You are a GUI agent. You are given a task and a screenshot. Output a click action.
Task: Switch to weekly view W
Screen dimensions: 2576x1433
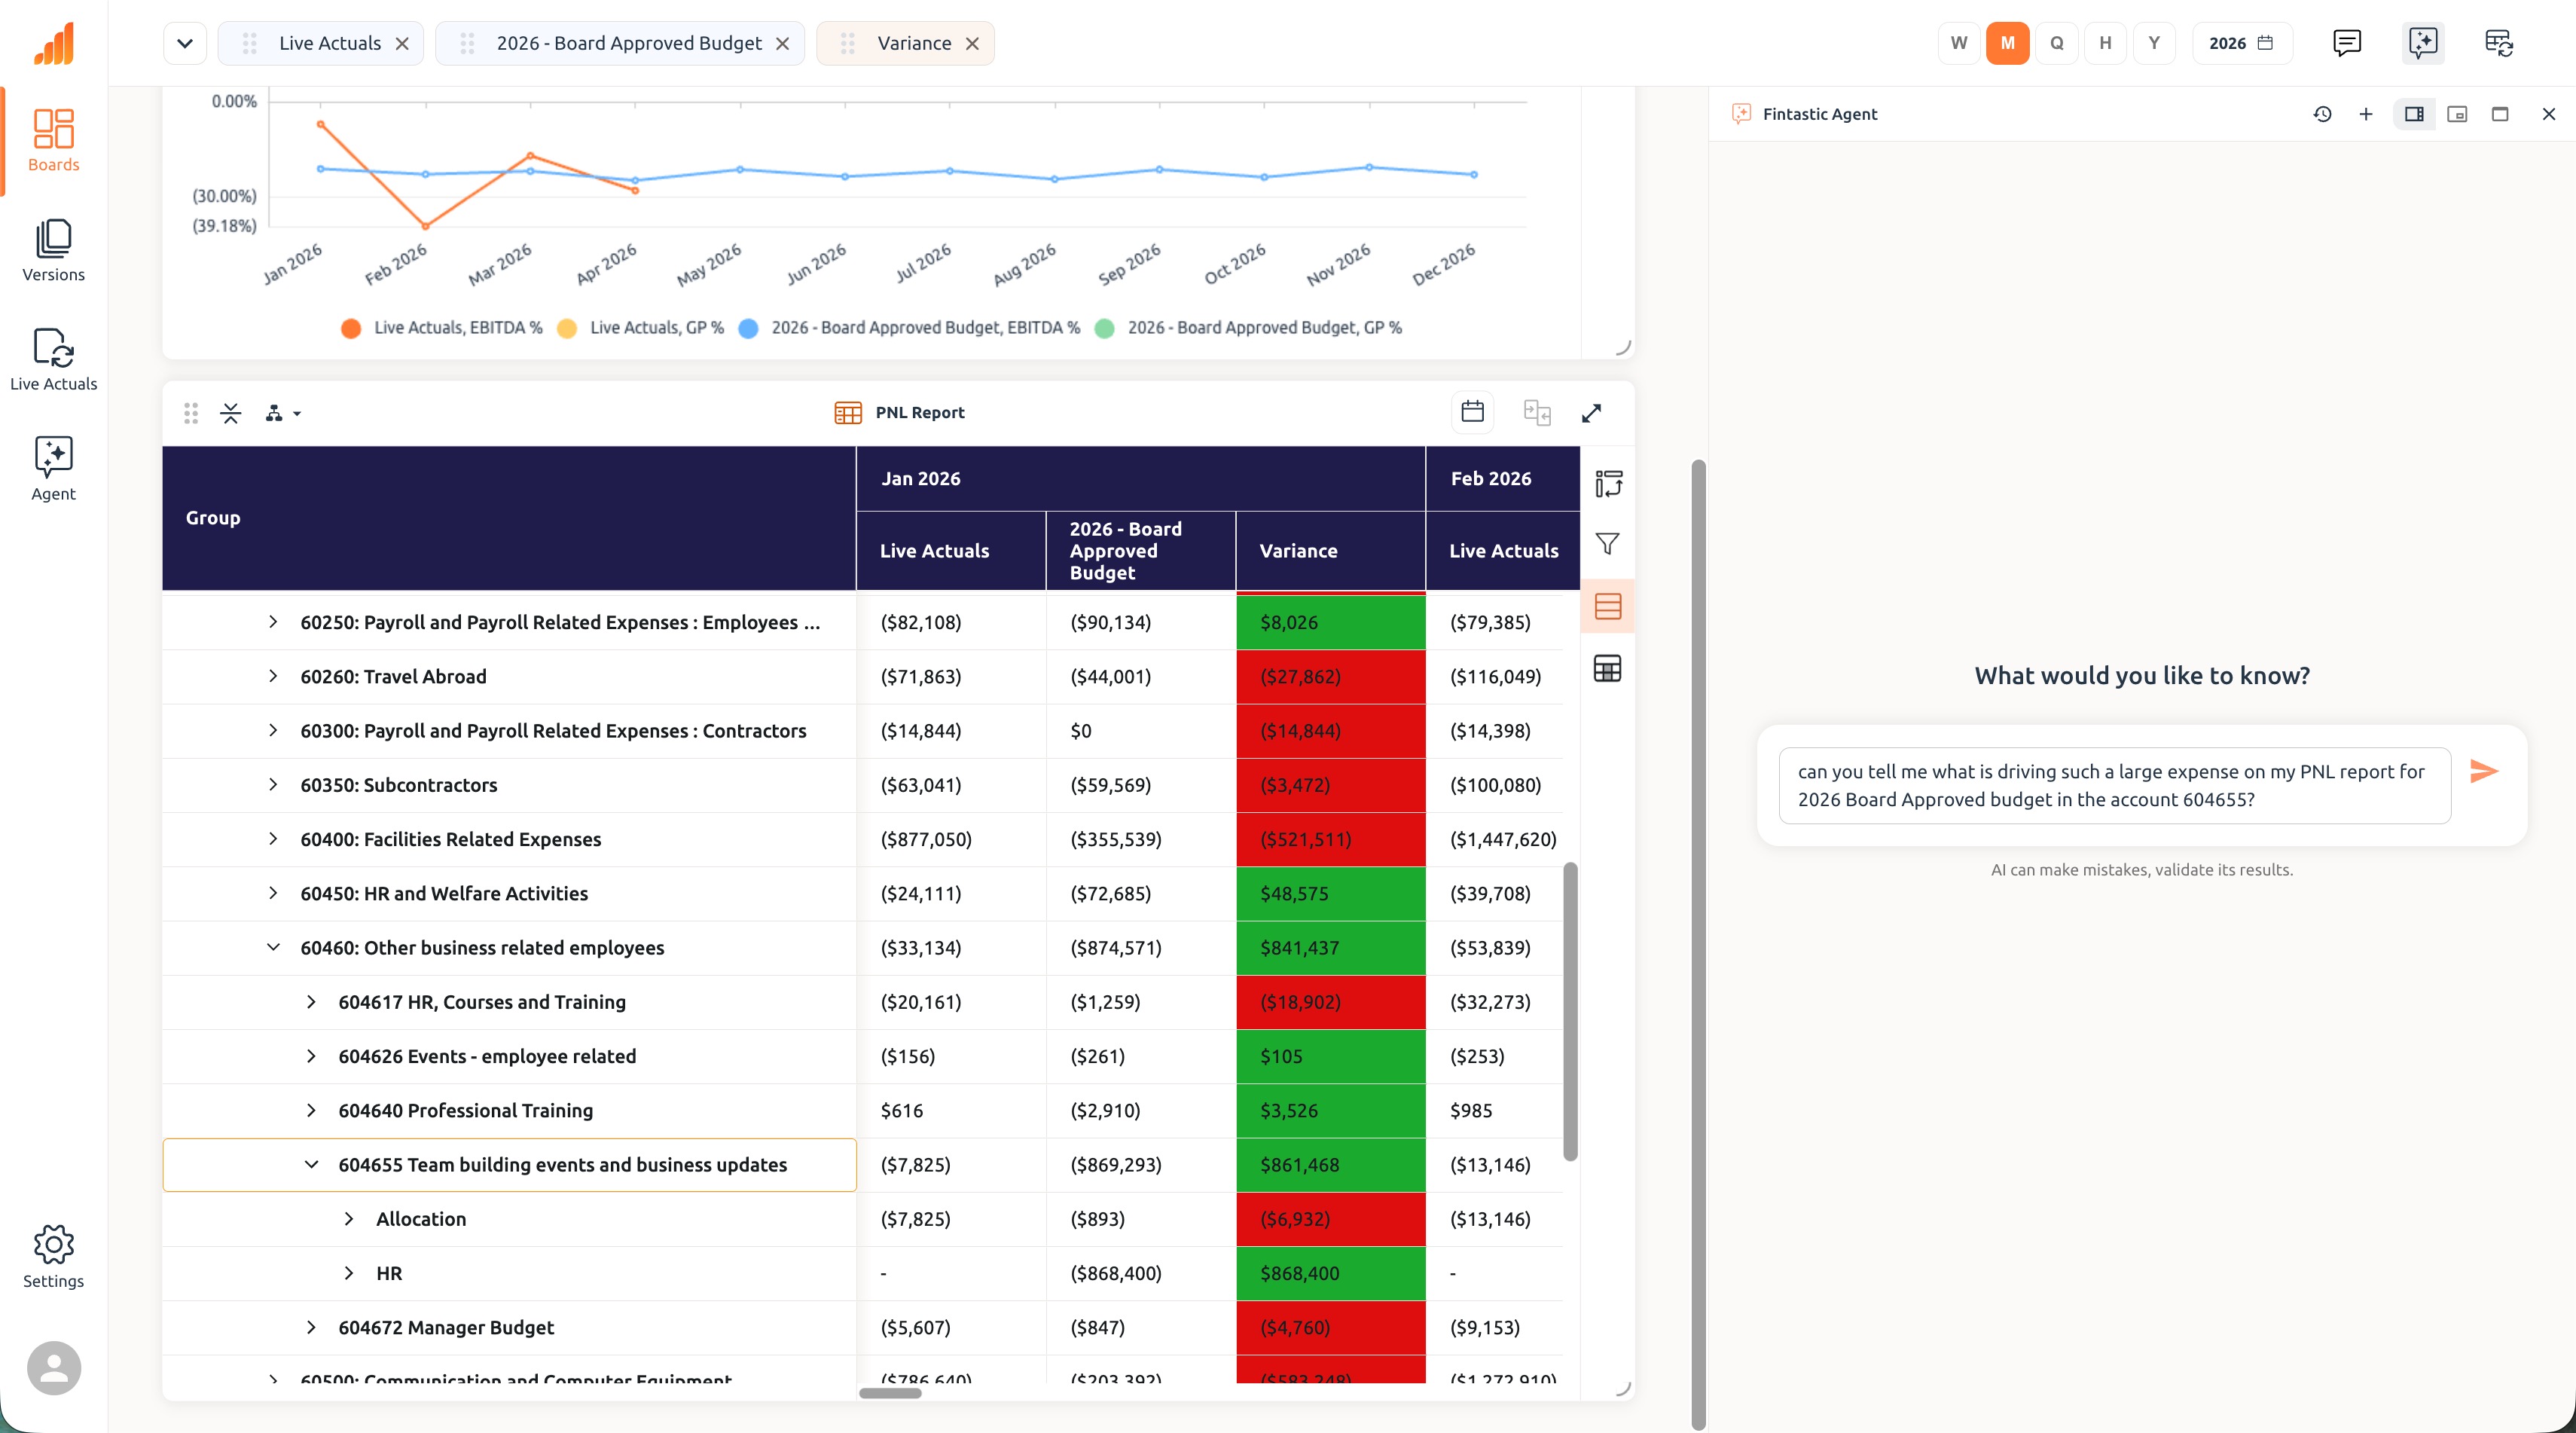click(1958, 43)
